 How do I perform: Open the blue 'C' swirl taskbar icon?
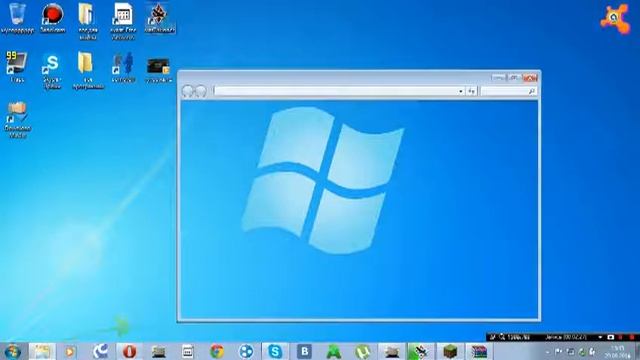[x=100, y=351]
